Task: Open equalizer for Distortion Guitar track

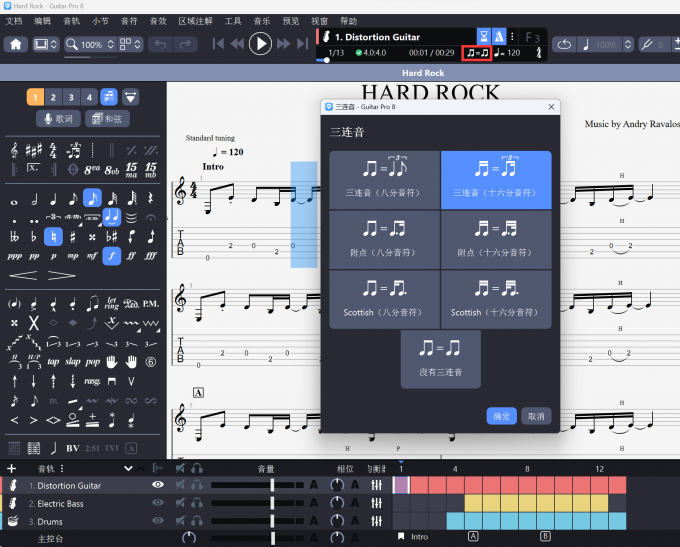Action: click(x=377, y=485)
